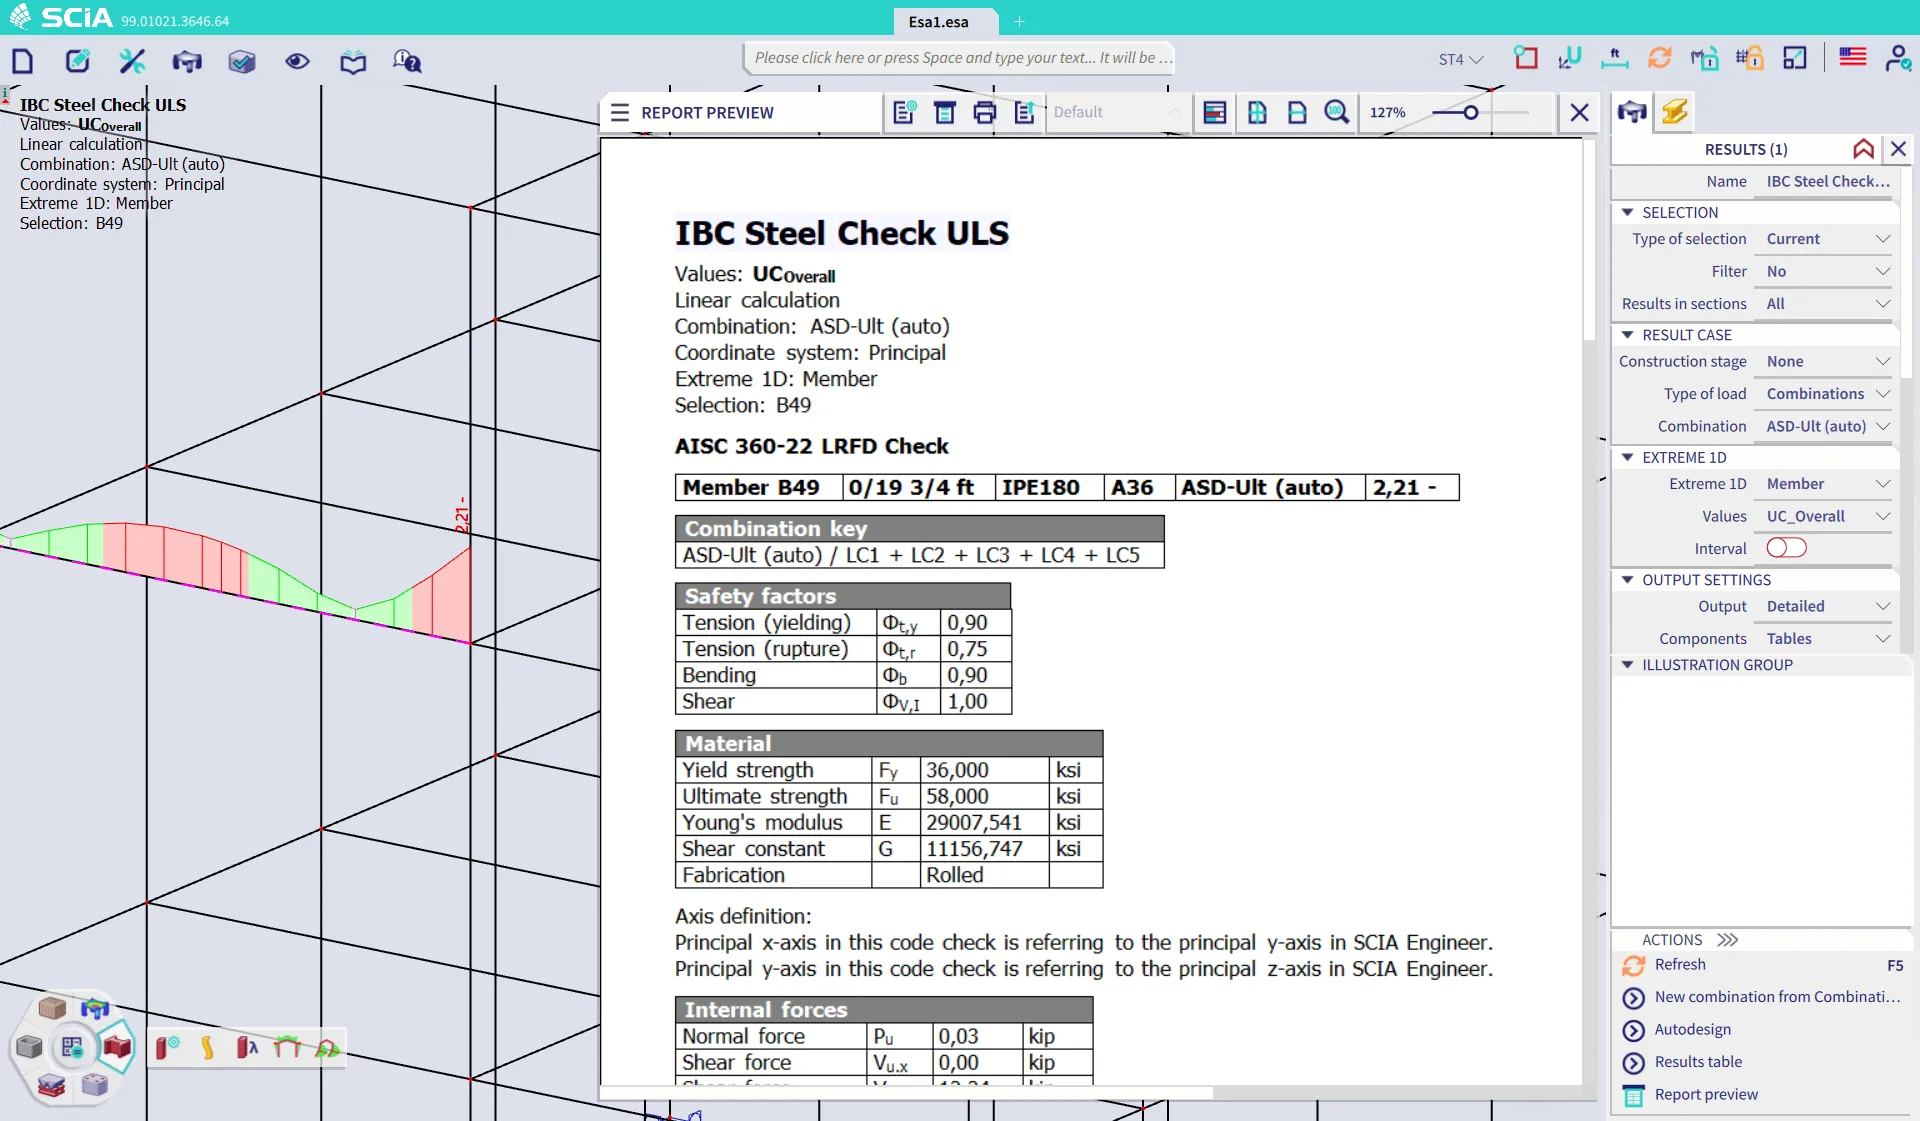
Task: Click the report settings icon
Action: (x=905, y=112)
